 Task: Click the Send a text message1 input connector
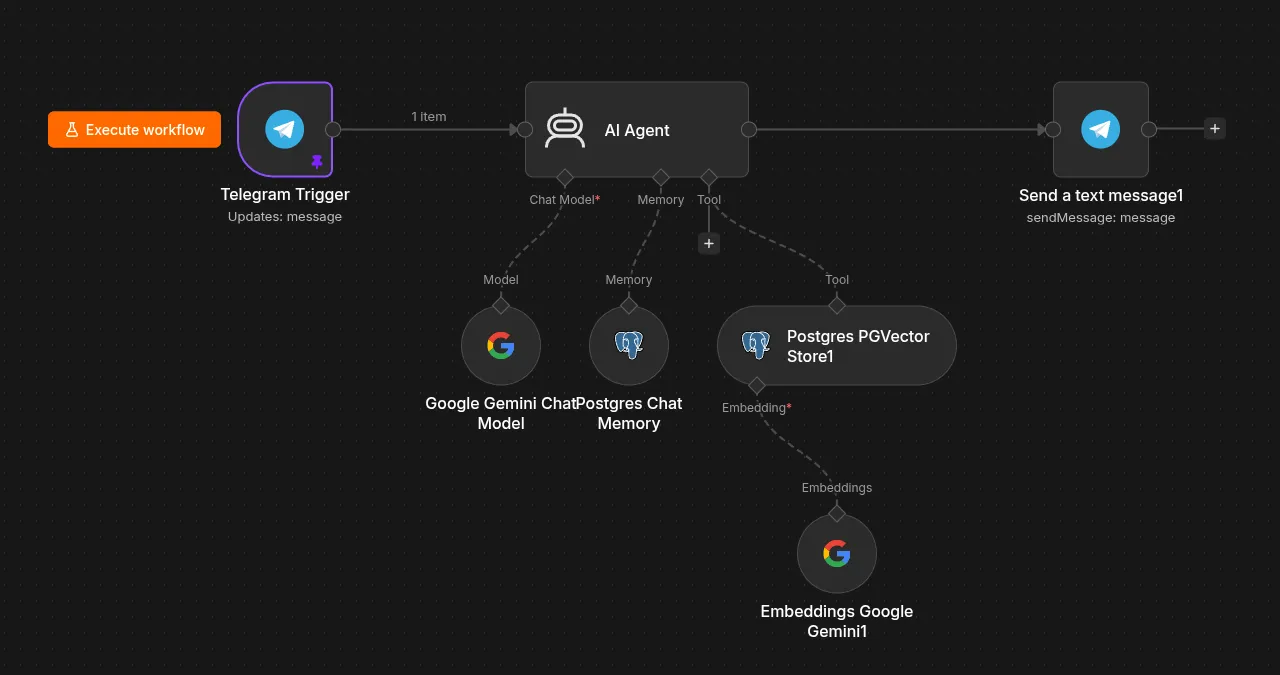1053,129
